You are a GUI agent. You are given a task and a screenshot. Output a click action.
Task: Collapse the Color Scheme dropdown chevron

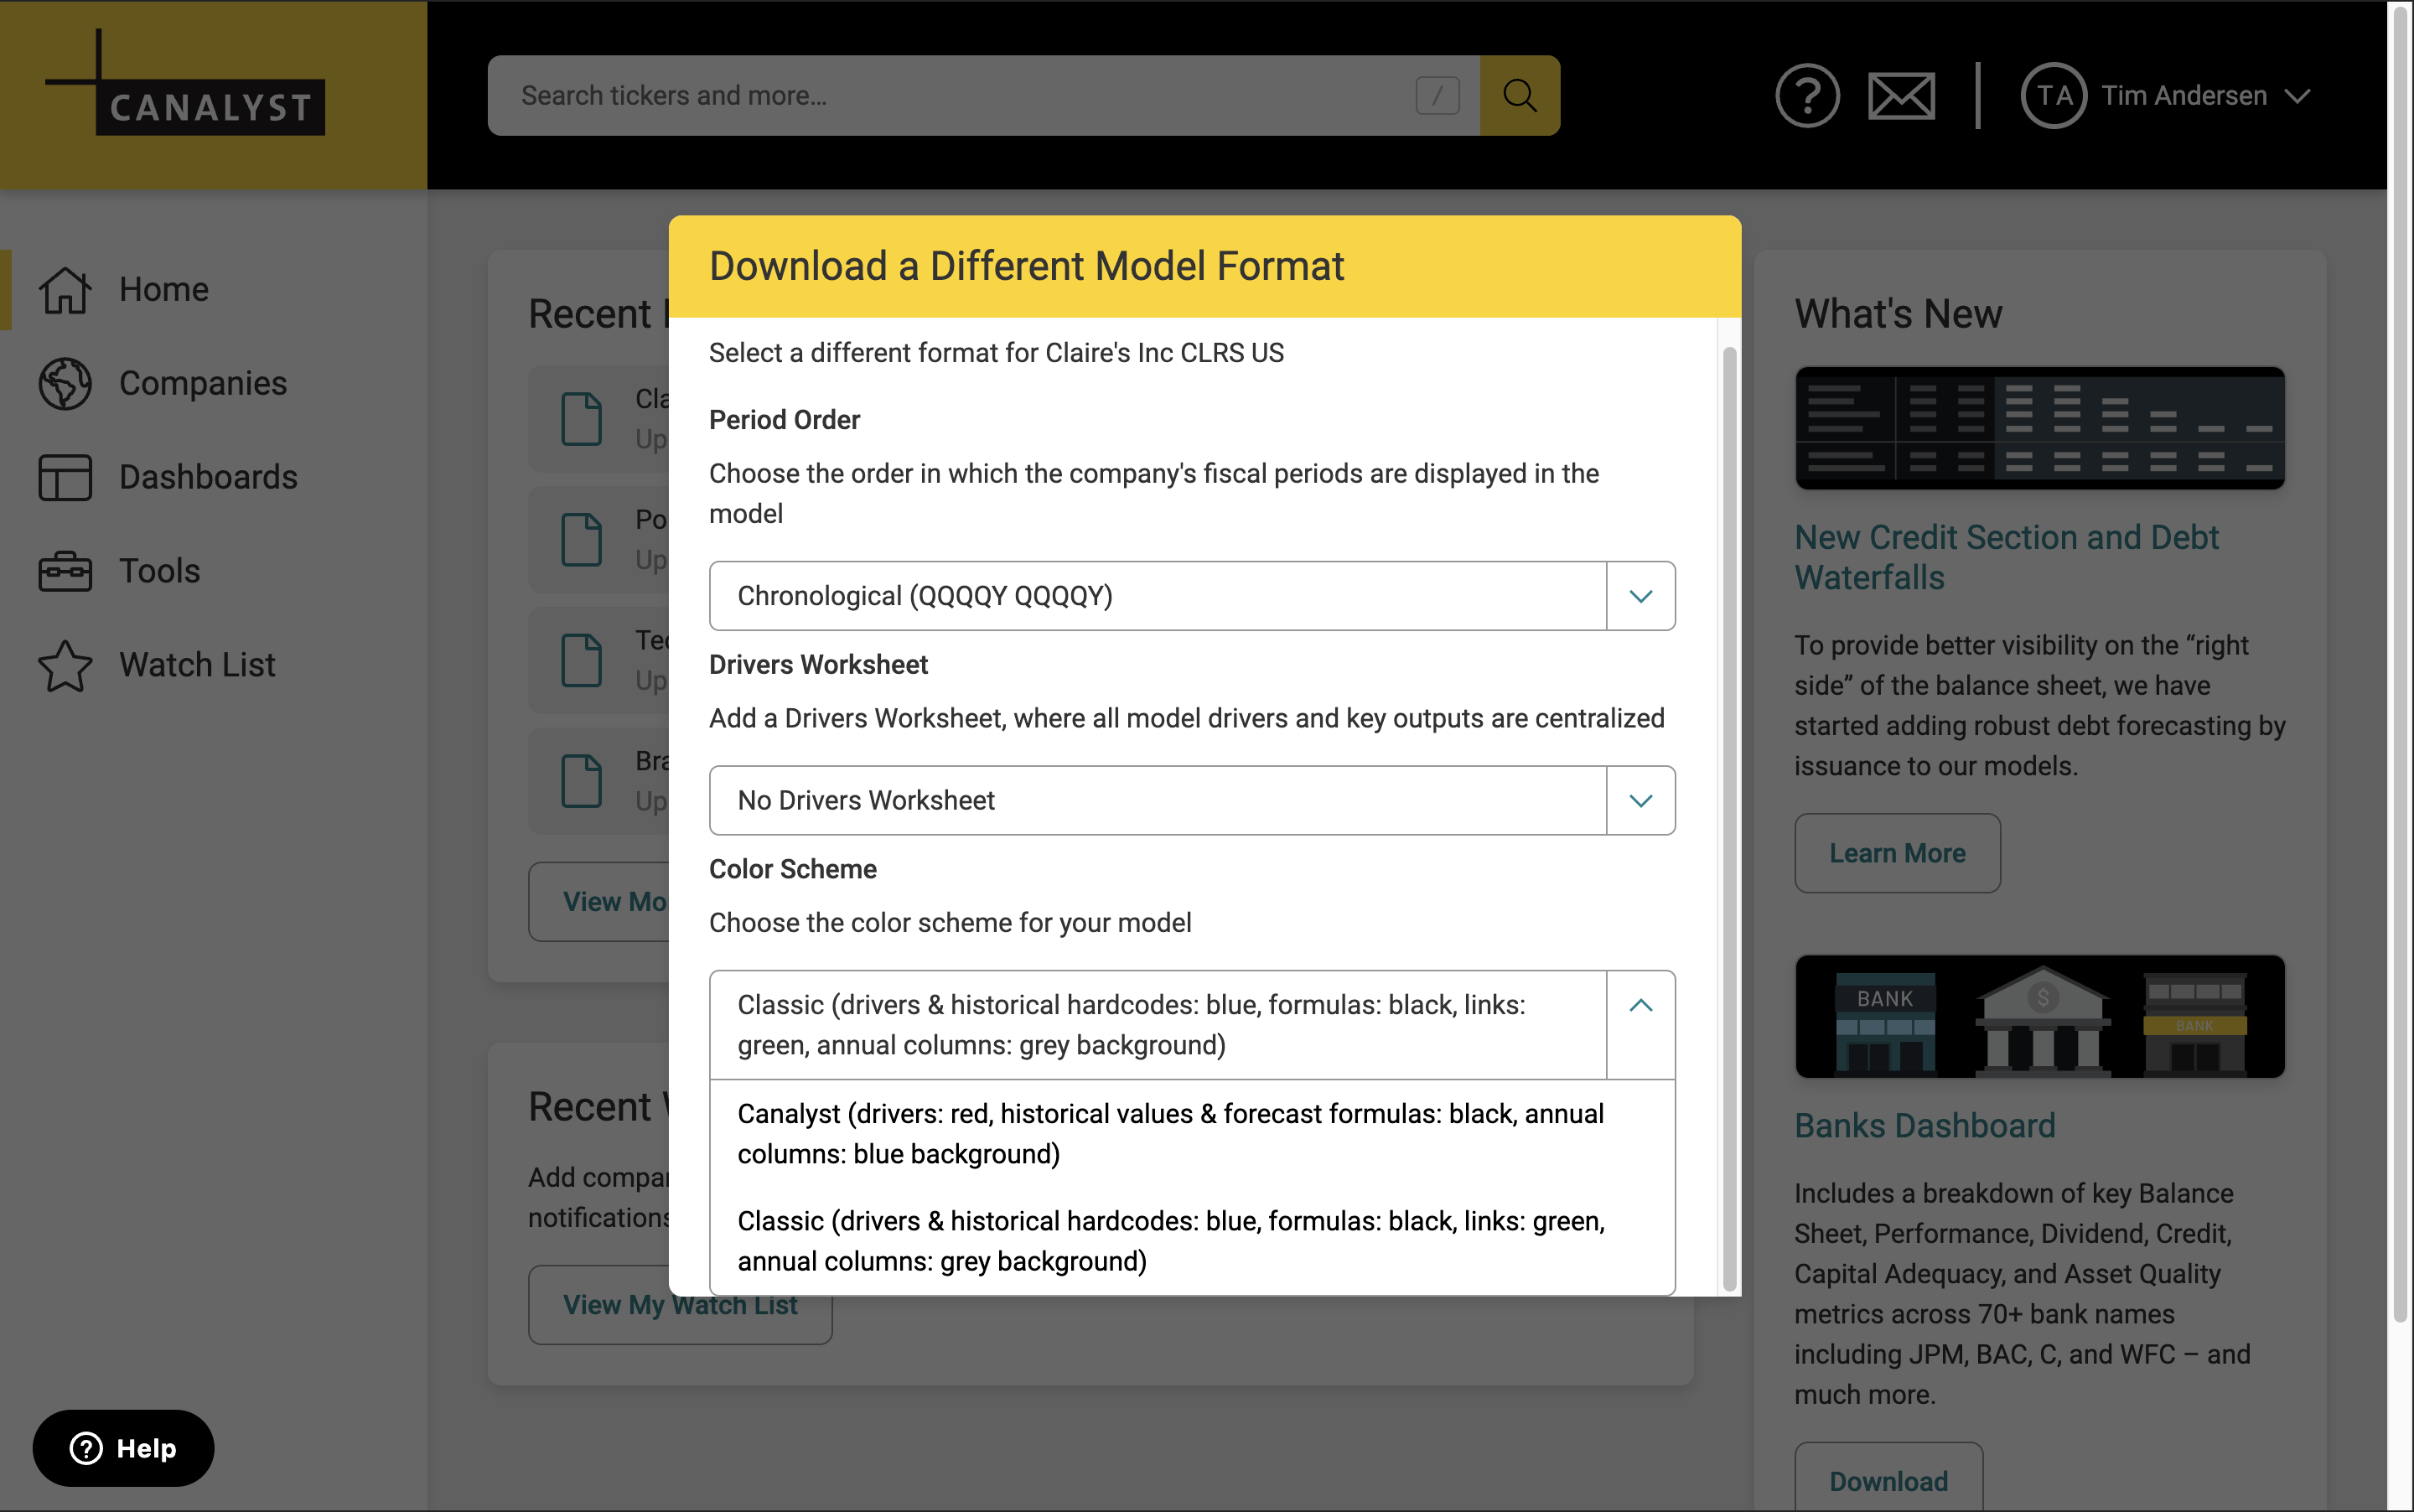(x=1640, y=1006)
